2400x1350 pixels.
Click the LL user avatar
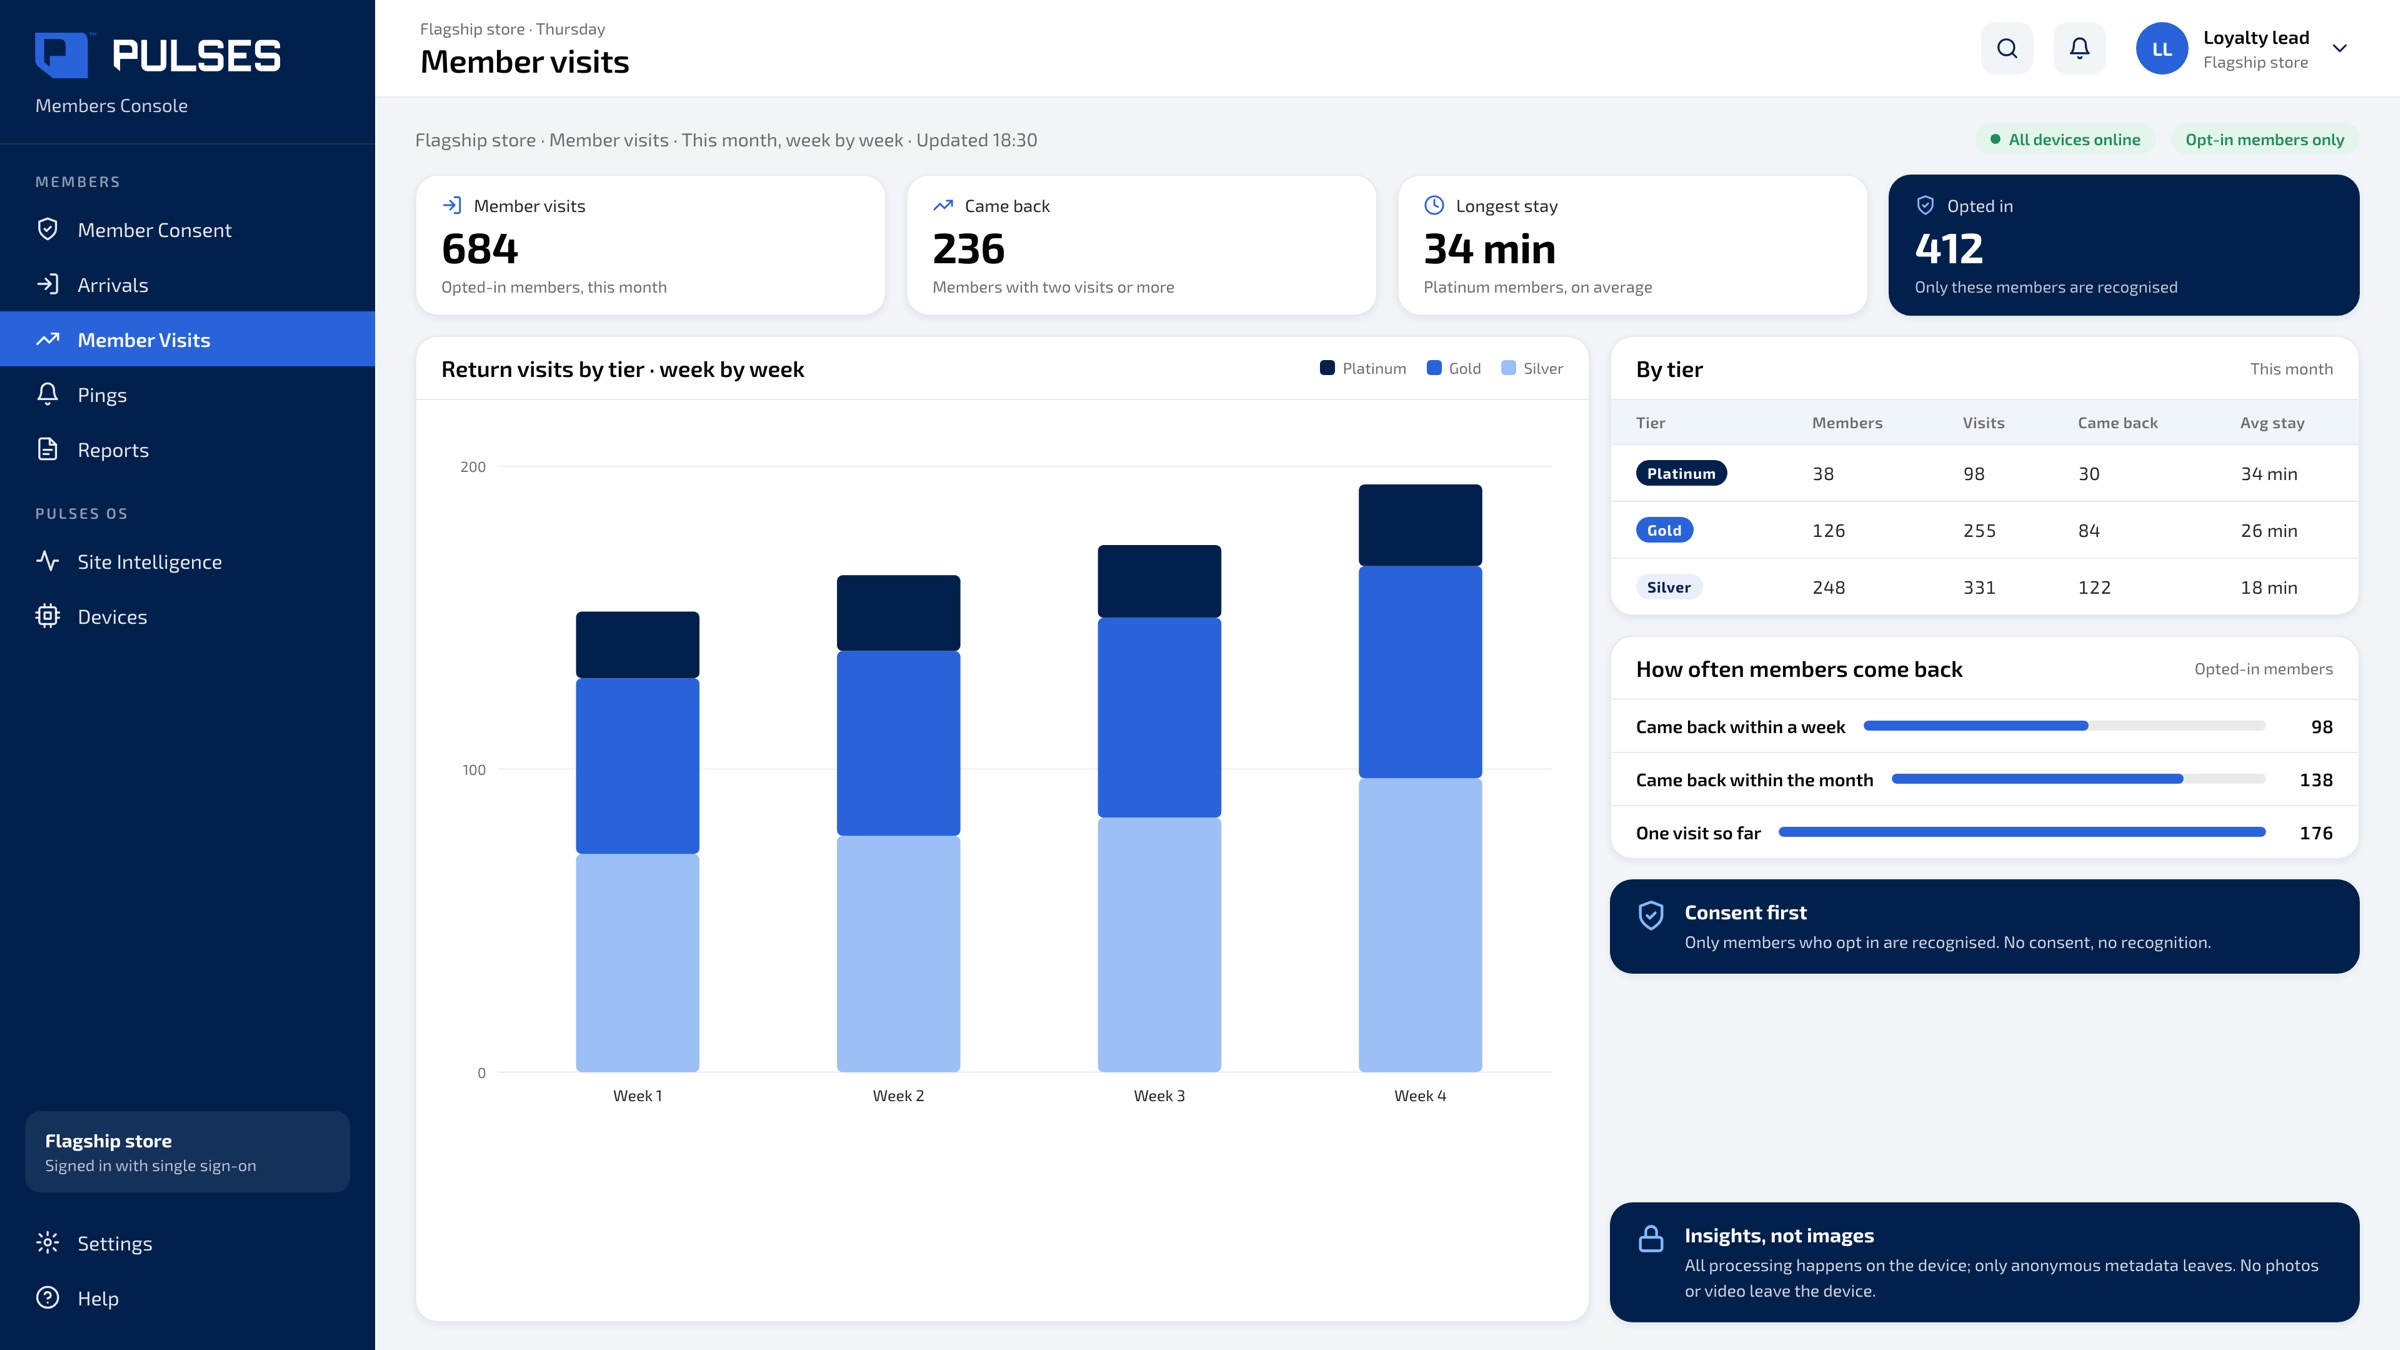click(2162, 48)
